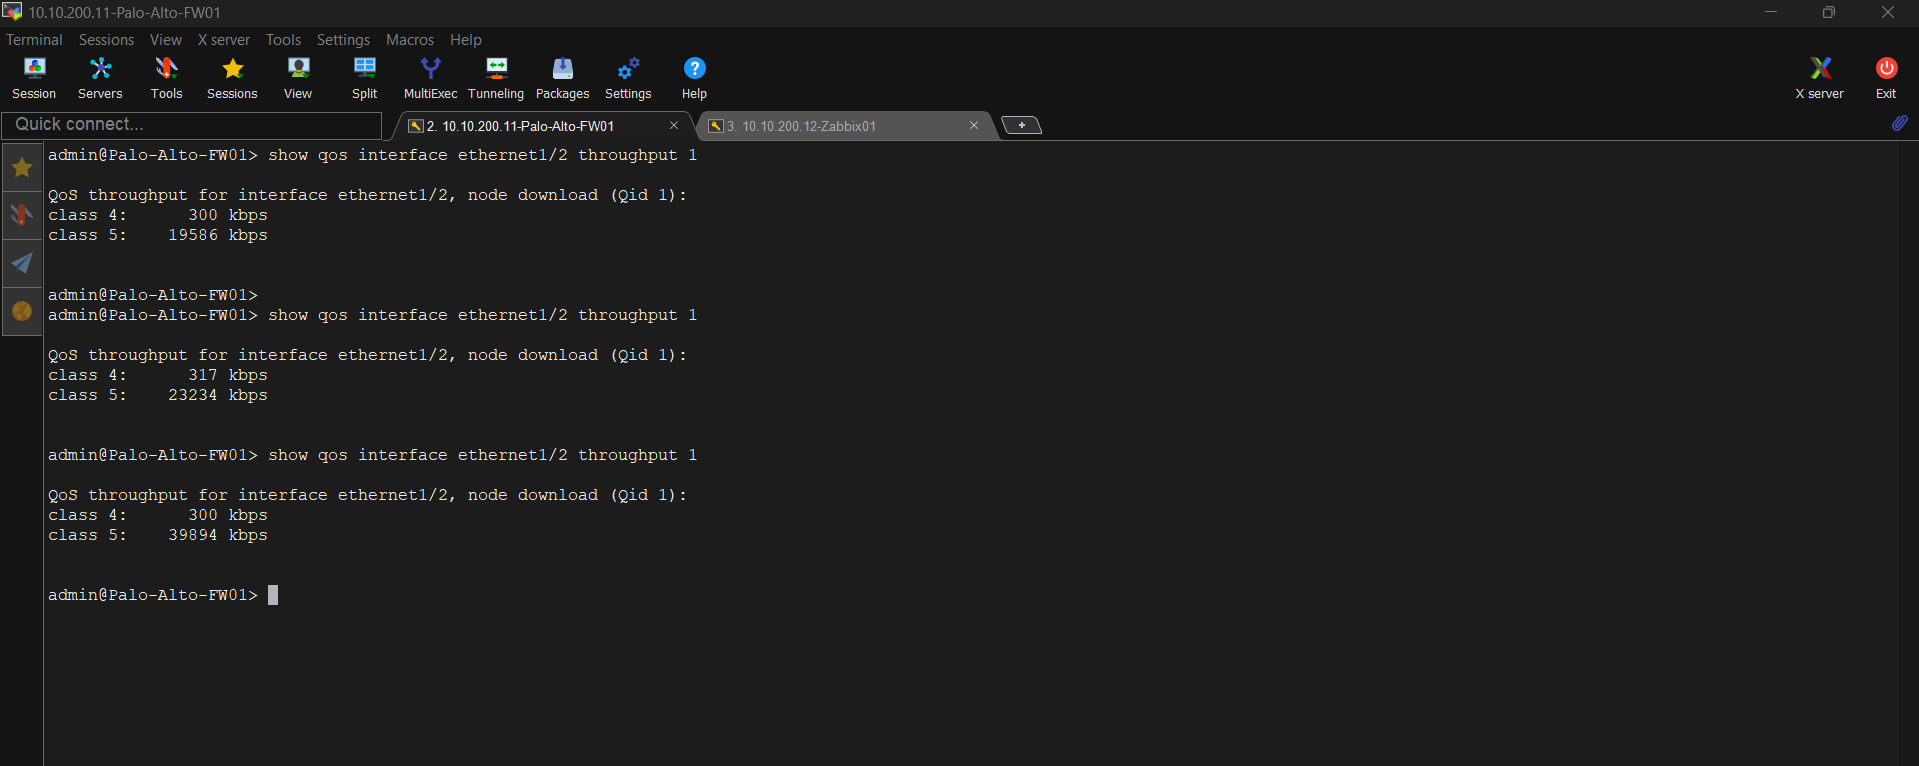Select the Split toolbar icon
The image size is (1919, 766).
pyautogui.click(x=364, y=78)
